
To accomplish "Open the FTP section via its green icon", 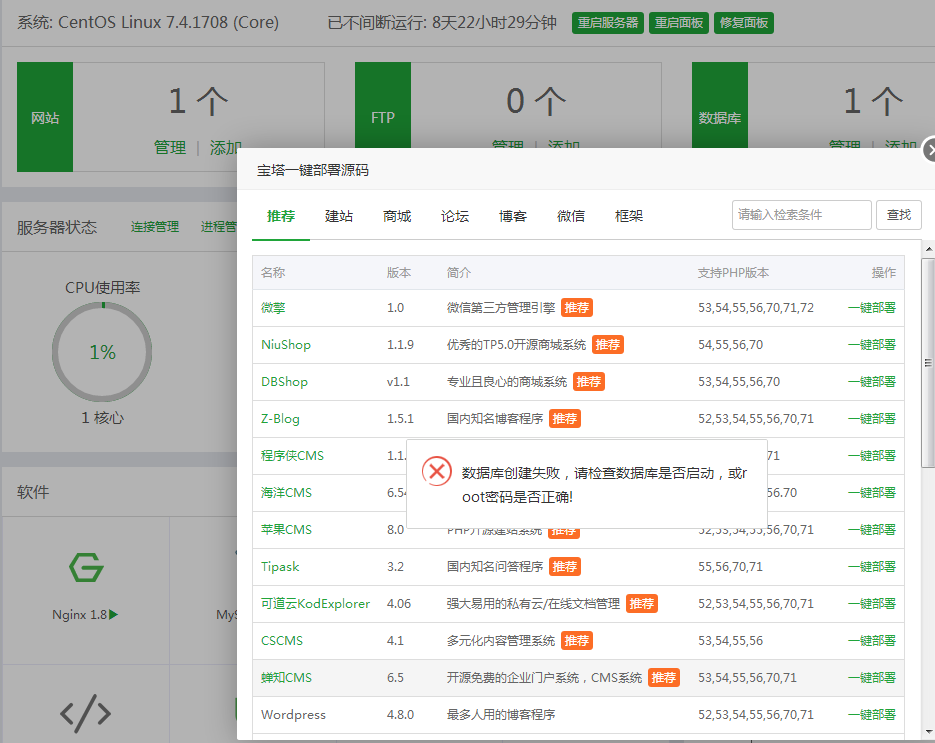I will click(382, 117).
